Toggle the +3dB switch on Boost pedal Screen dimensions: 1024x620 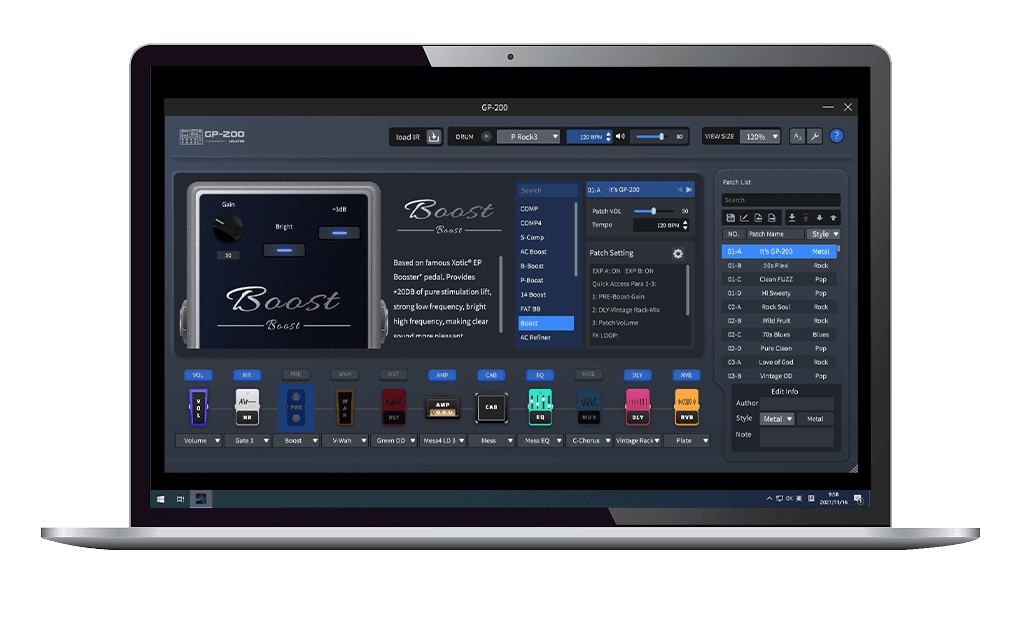(x=339, y=233)
